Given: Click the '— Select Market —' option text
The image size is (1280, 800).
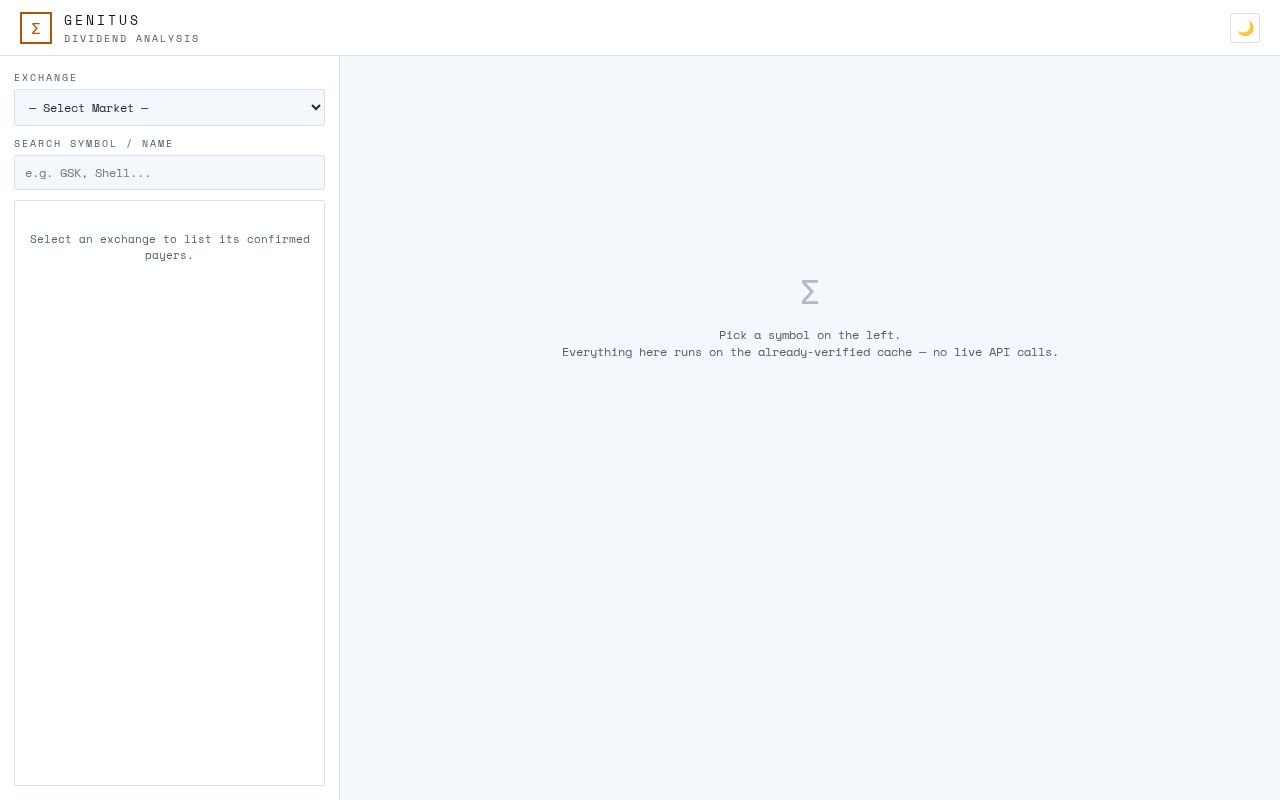Looking at the screenshot, I should point(88,108).
